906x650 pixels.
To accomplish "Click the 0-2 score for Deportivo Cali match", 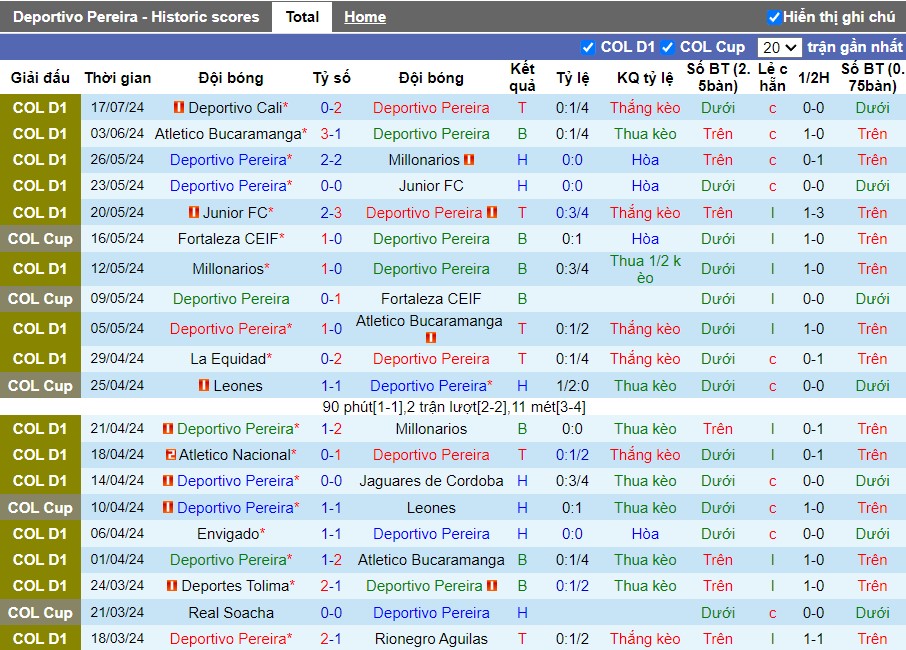I will pyautogui.click(x=331, y=107).
